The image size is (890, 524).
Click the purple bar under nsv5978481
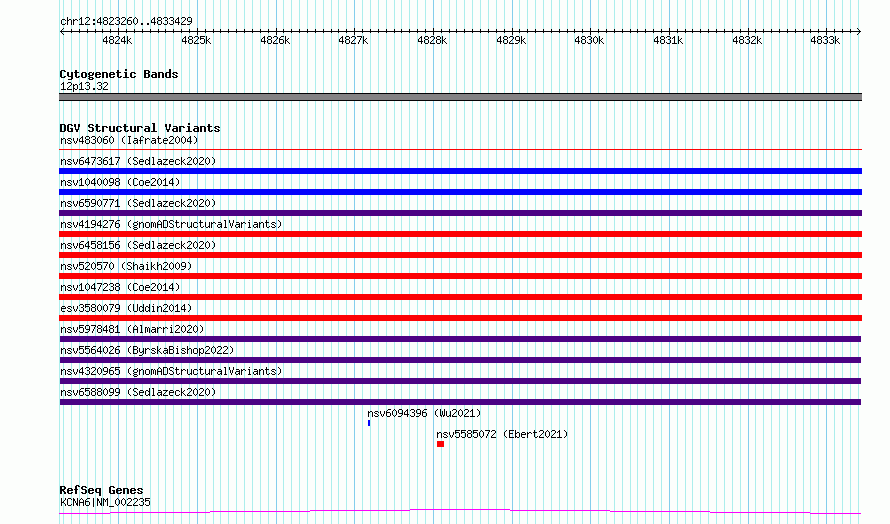tap(460, 339)
